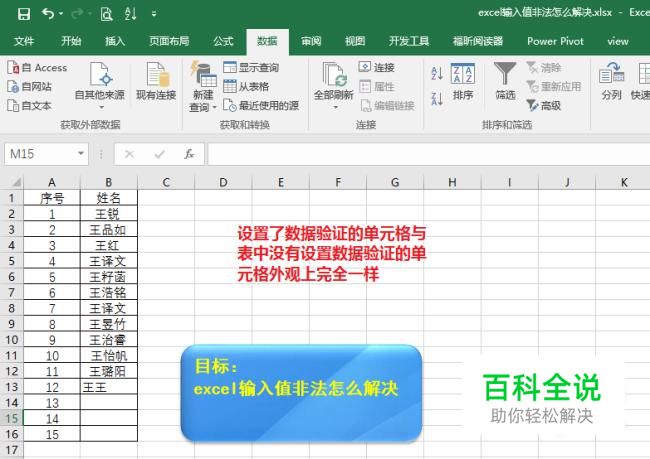Select row 15 header
This screenshot has width=650, height=459.
coord(12,418)
